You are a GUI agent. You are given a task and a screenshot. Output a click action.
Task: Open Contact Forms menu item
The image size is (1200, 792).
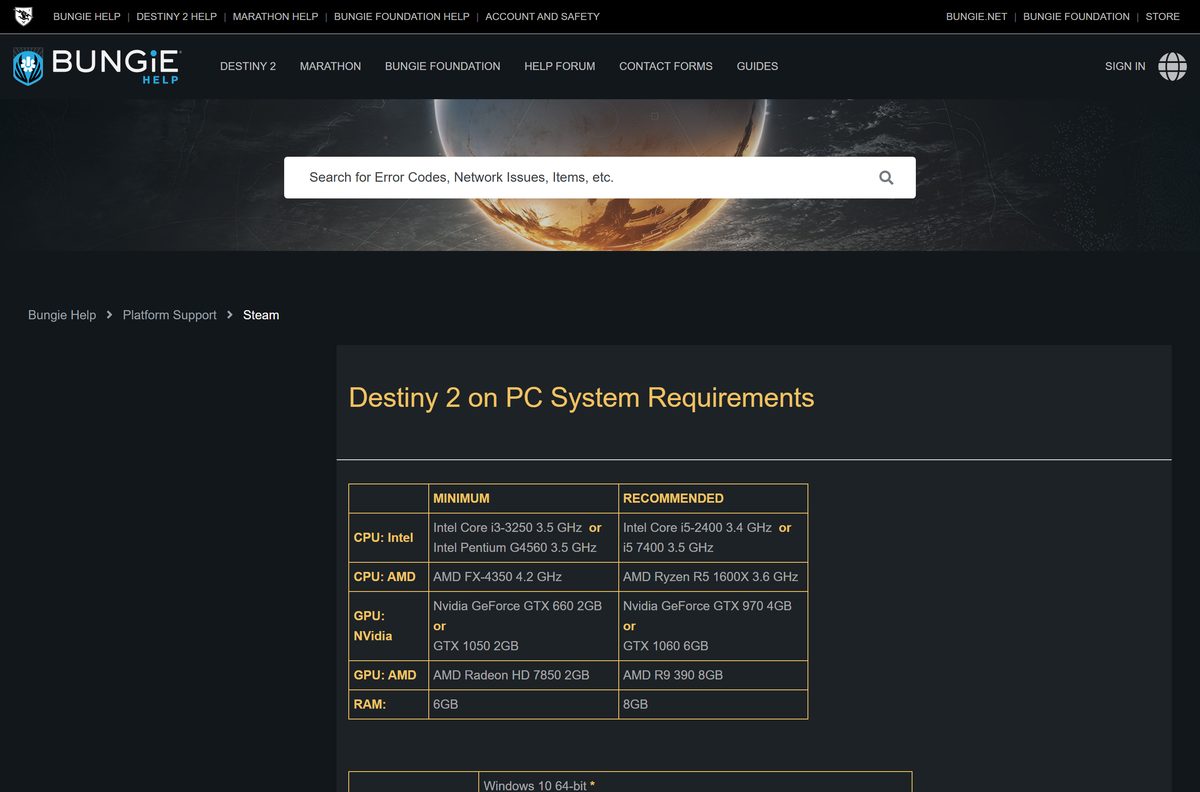[666, 66]
